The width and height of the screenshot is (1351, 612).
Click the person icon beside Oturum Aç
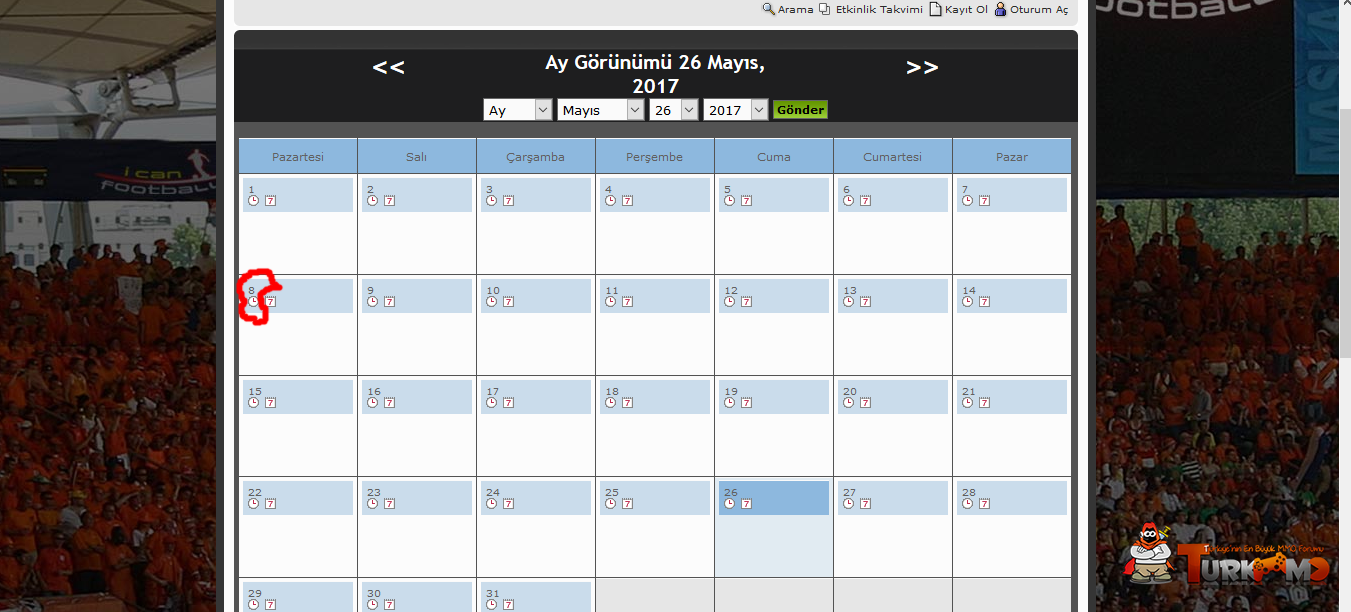1000,9
